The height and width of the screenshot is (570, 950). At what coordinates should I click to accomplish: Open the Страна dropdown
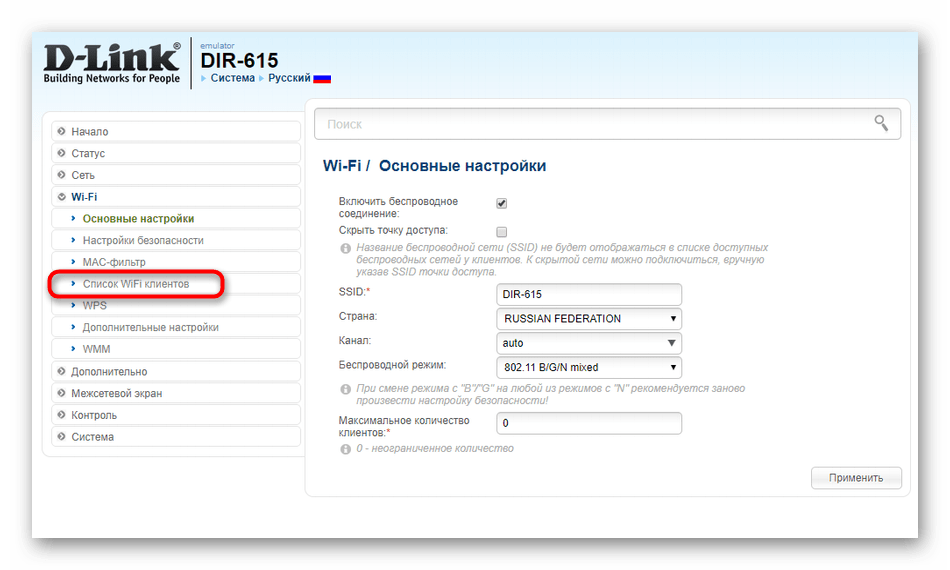[589, 319]
